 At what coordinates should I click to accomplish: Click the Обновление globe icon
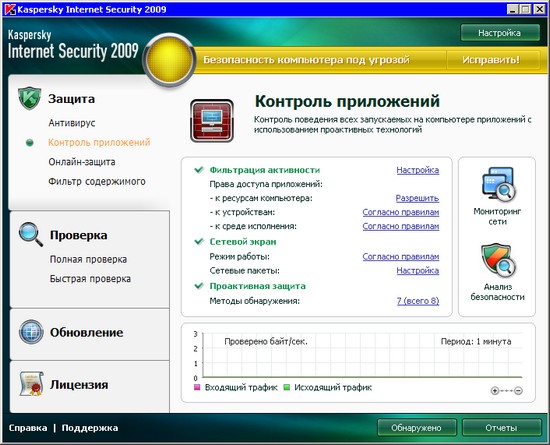pos(31,332)
